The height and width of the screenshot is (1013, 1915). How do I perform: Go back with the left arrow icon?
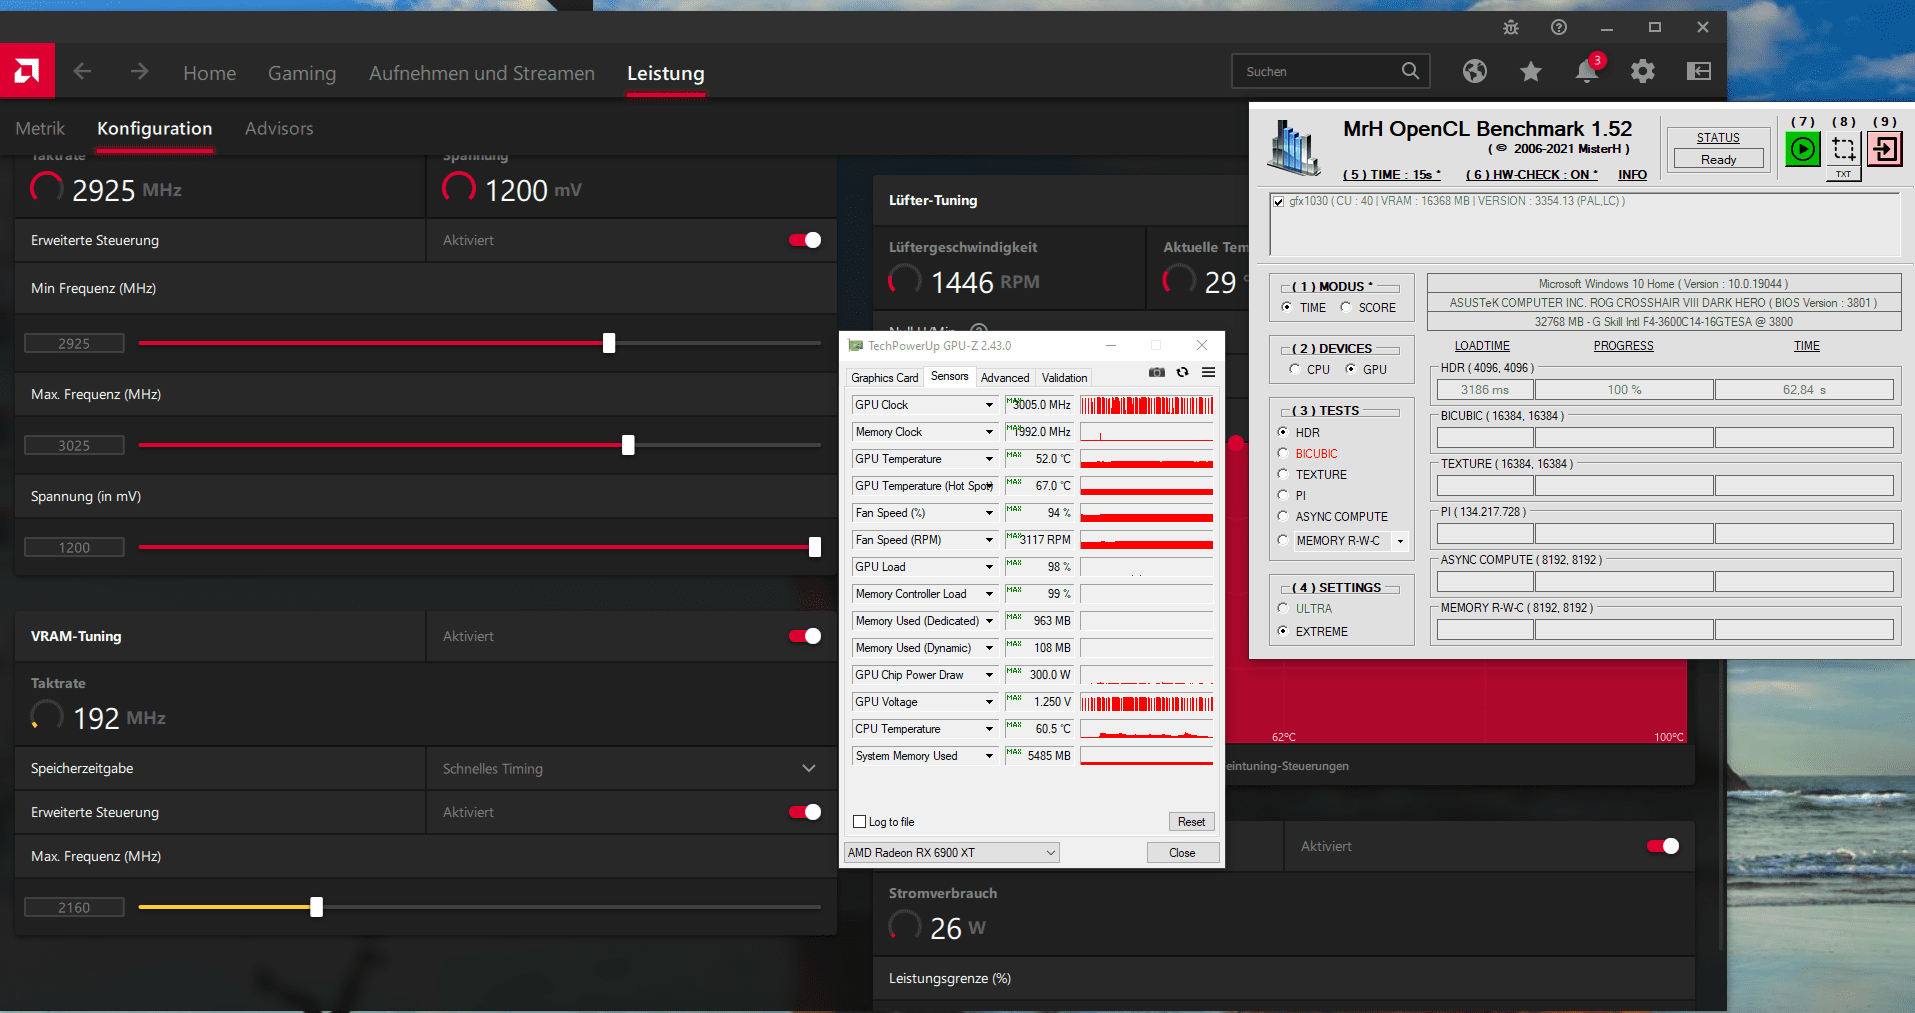(82, 71)
